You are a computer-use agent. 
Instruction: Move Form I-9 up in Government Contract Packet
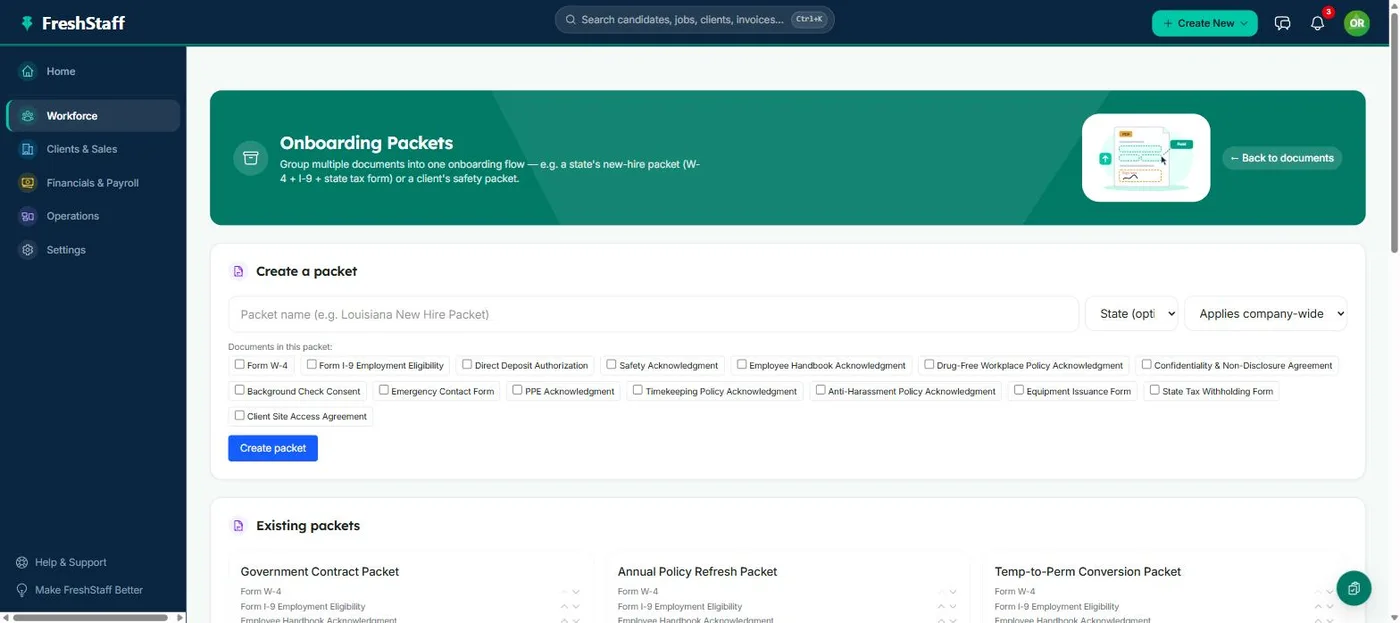[564, 607]
